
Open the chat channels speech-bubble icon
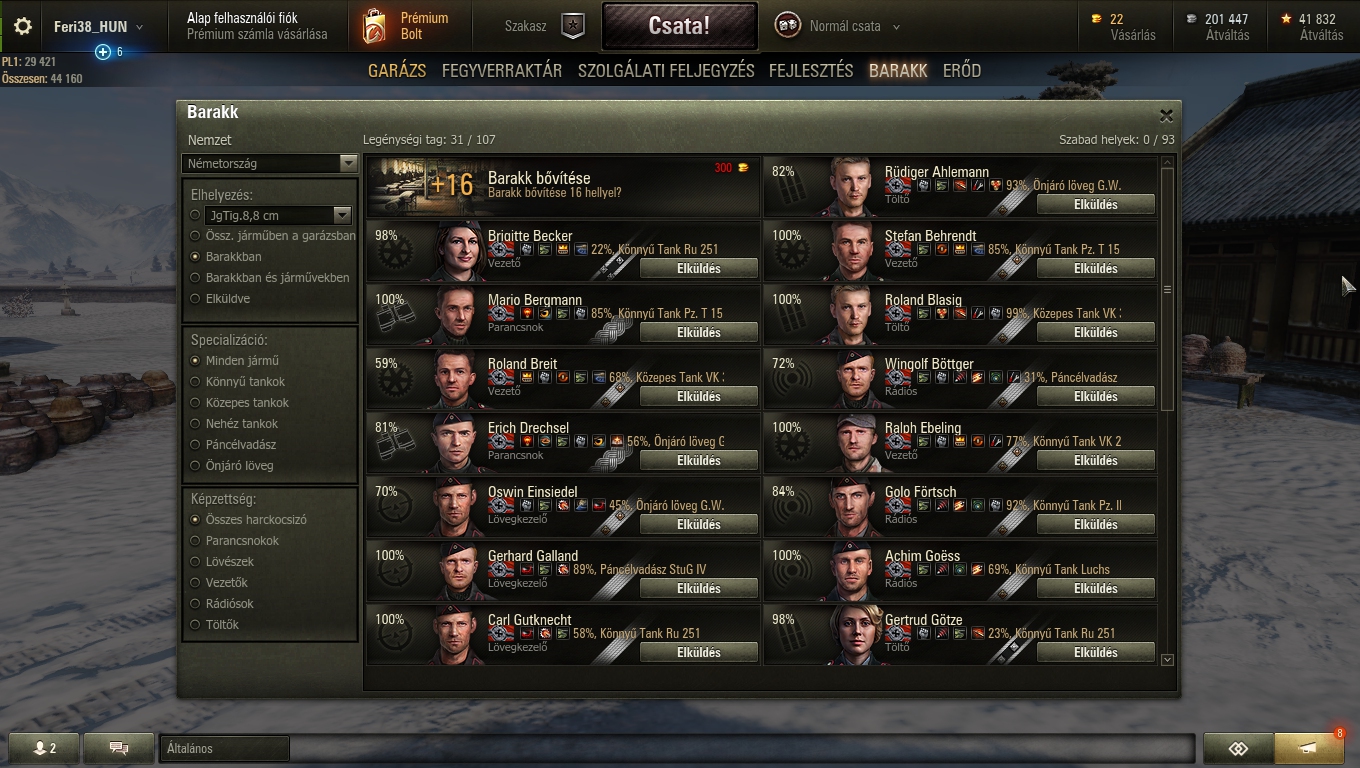point(118,748)
